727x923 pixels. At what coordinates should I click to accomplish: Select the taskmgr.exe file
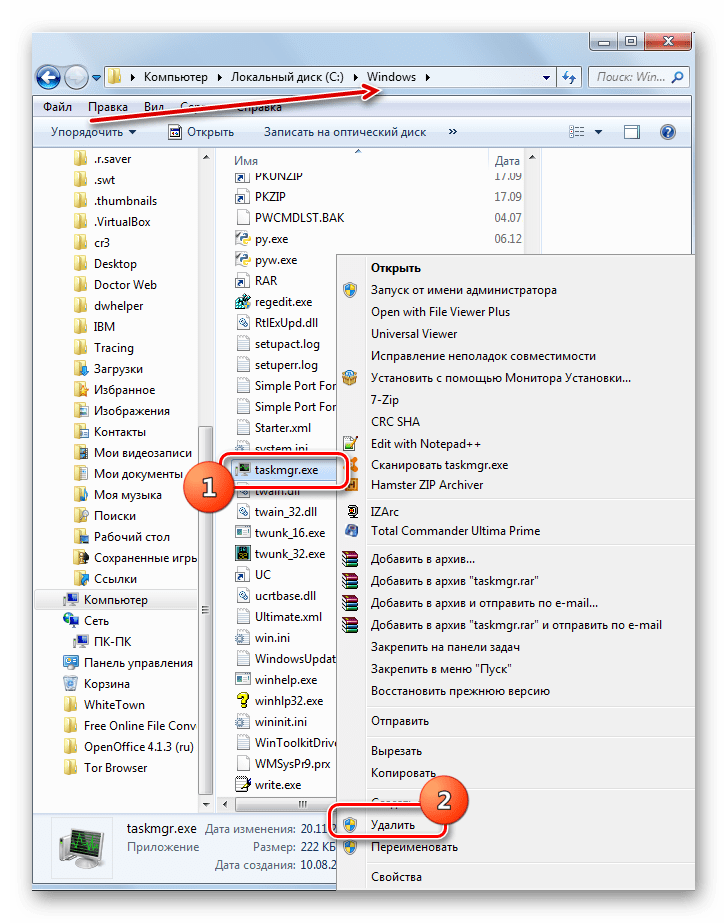pyautogui.click(x=286, y=470)
